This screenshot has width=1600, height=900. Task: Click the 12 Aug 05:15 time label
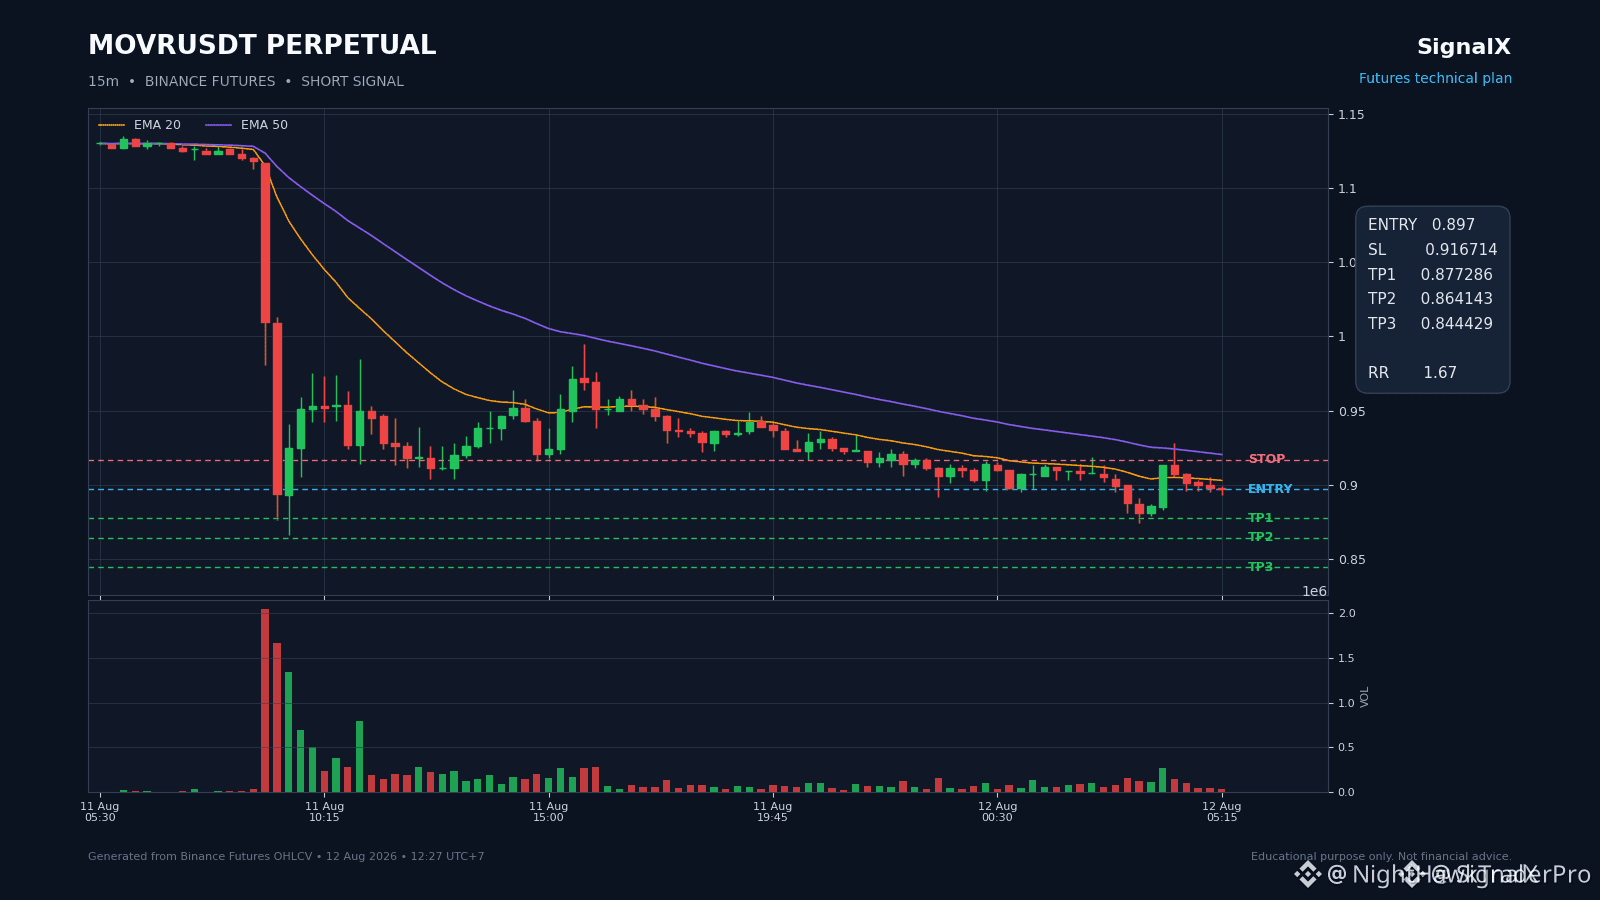(1221, 812)
